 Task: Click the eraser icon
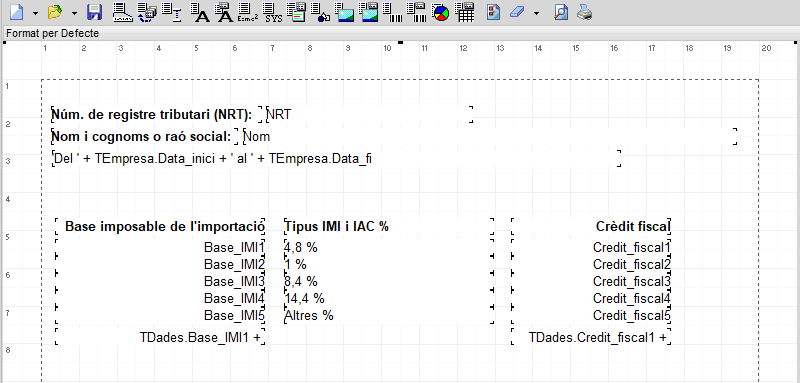click(x=517, y=12)
